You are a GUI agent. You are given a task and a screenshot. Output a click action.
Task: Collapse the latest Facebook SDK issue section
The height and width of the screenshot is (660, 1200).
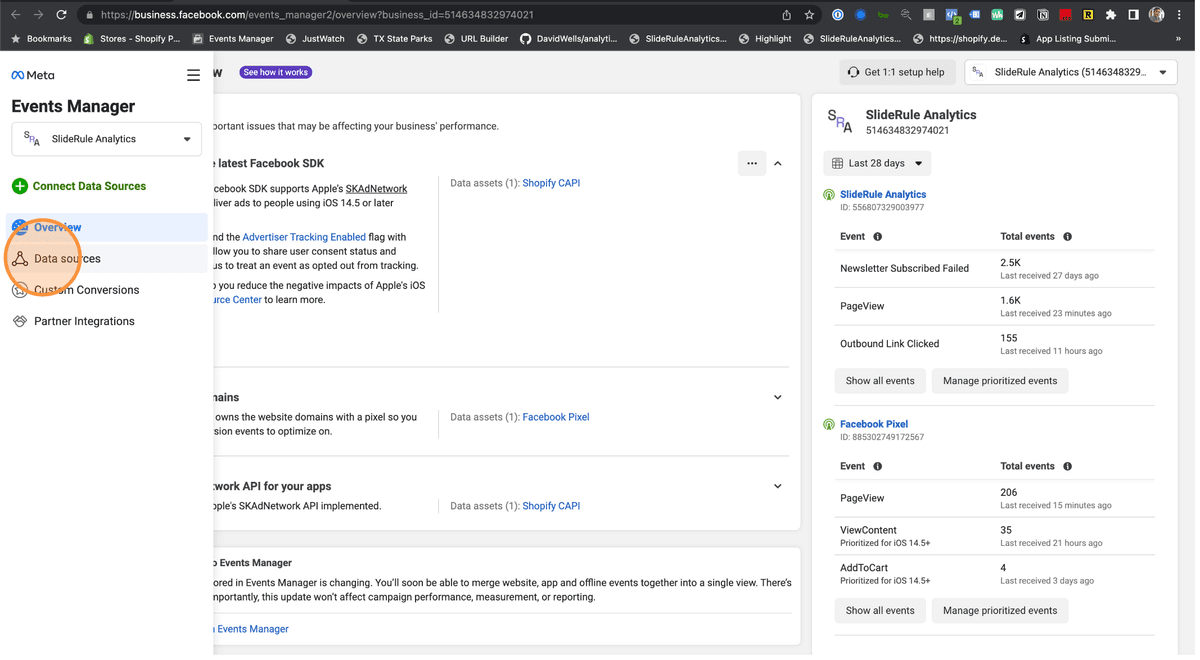[778, 163]
